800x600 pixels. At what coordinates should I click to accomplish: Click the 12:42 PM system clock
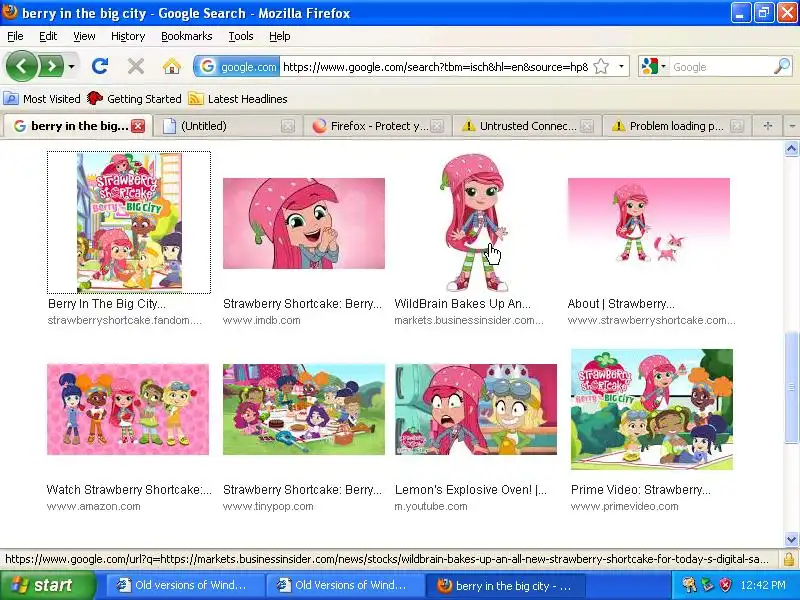tap(763, 585)
